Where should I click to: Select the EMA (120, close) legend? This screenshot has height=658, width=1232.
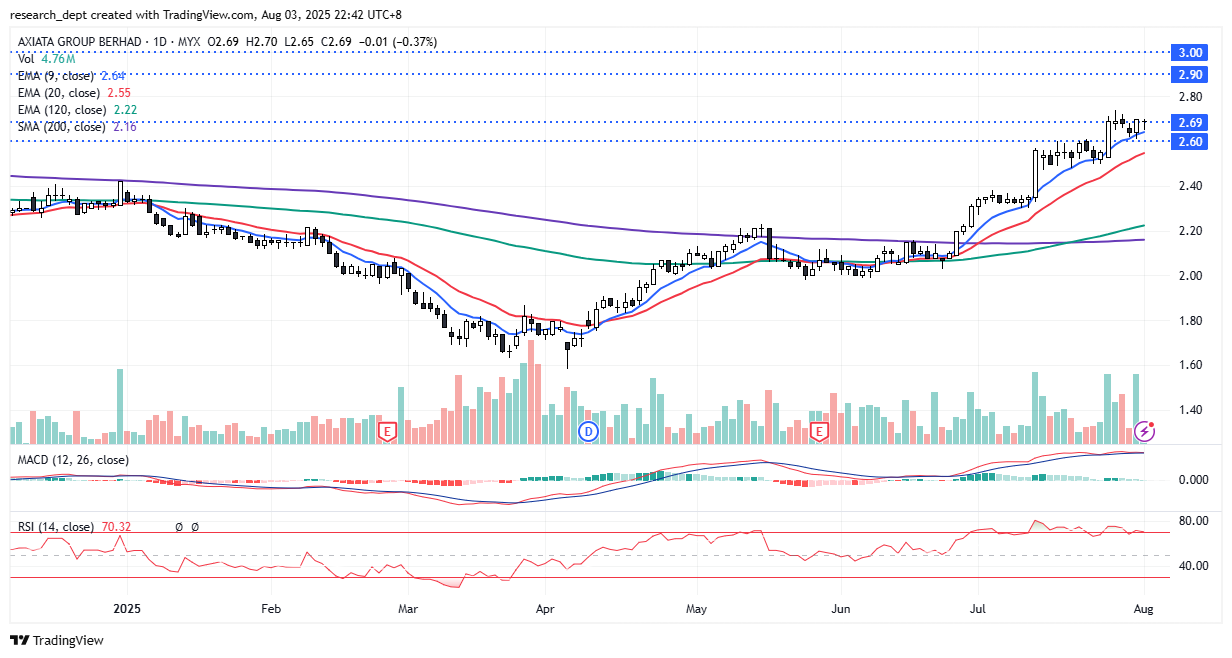77,110
